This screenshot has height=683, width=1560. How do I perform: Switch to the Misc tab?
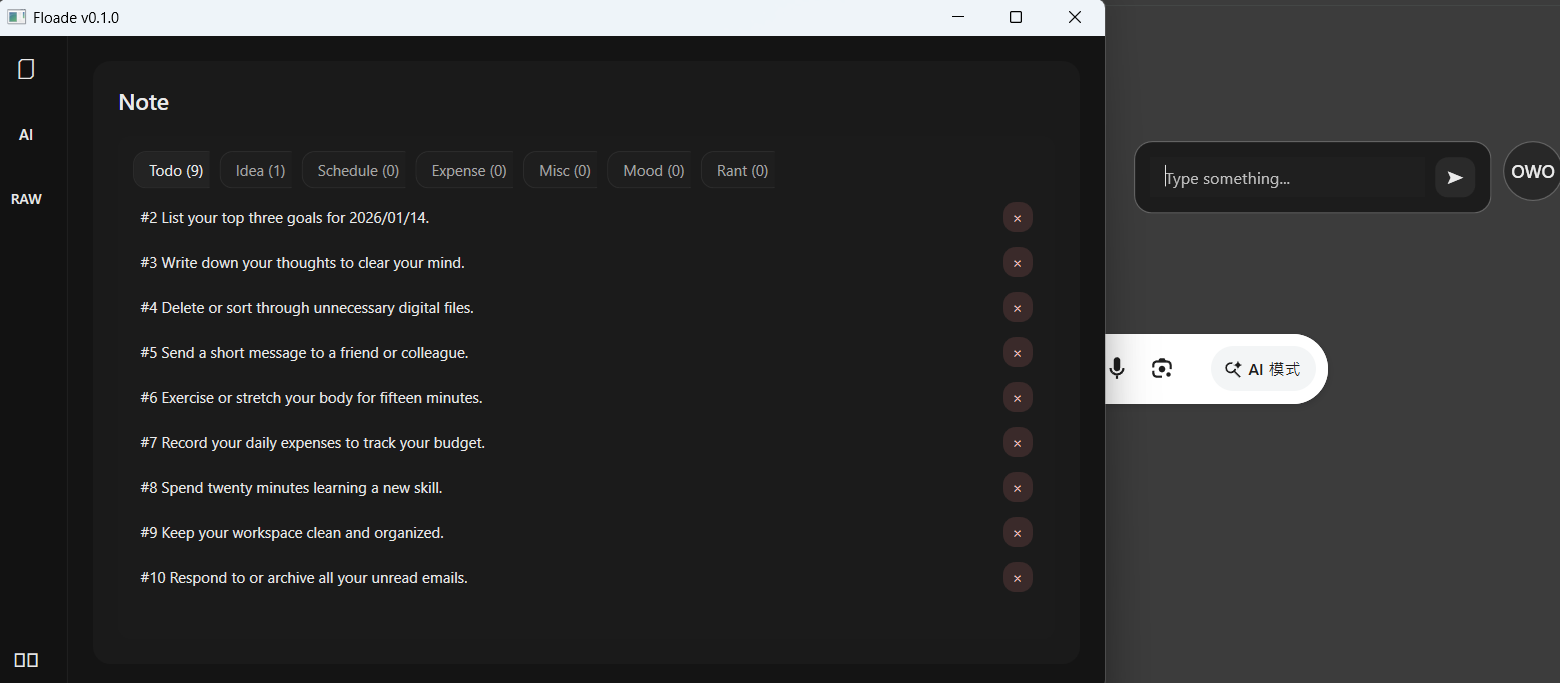(x=561, y=170)
